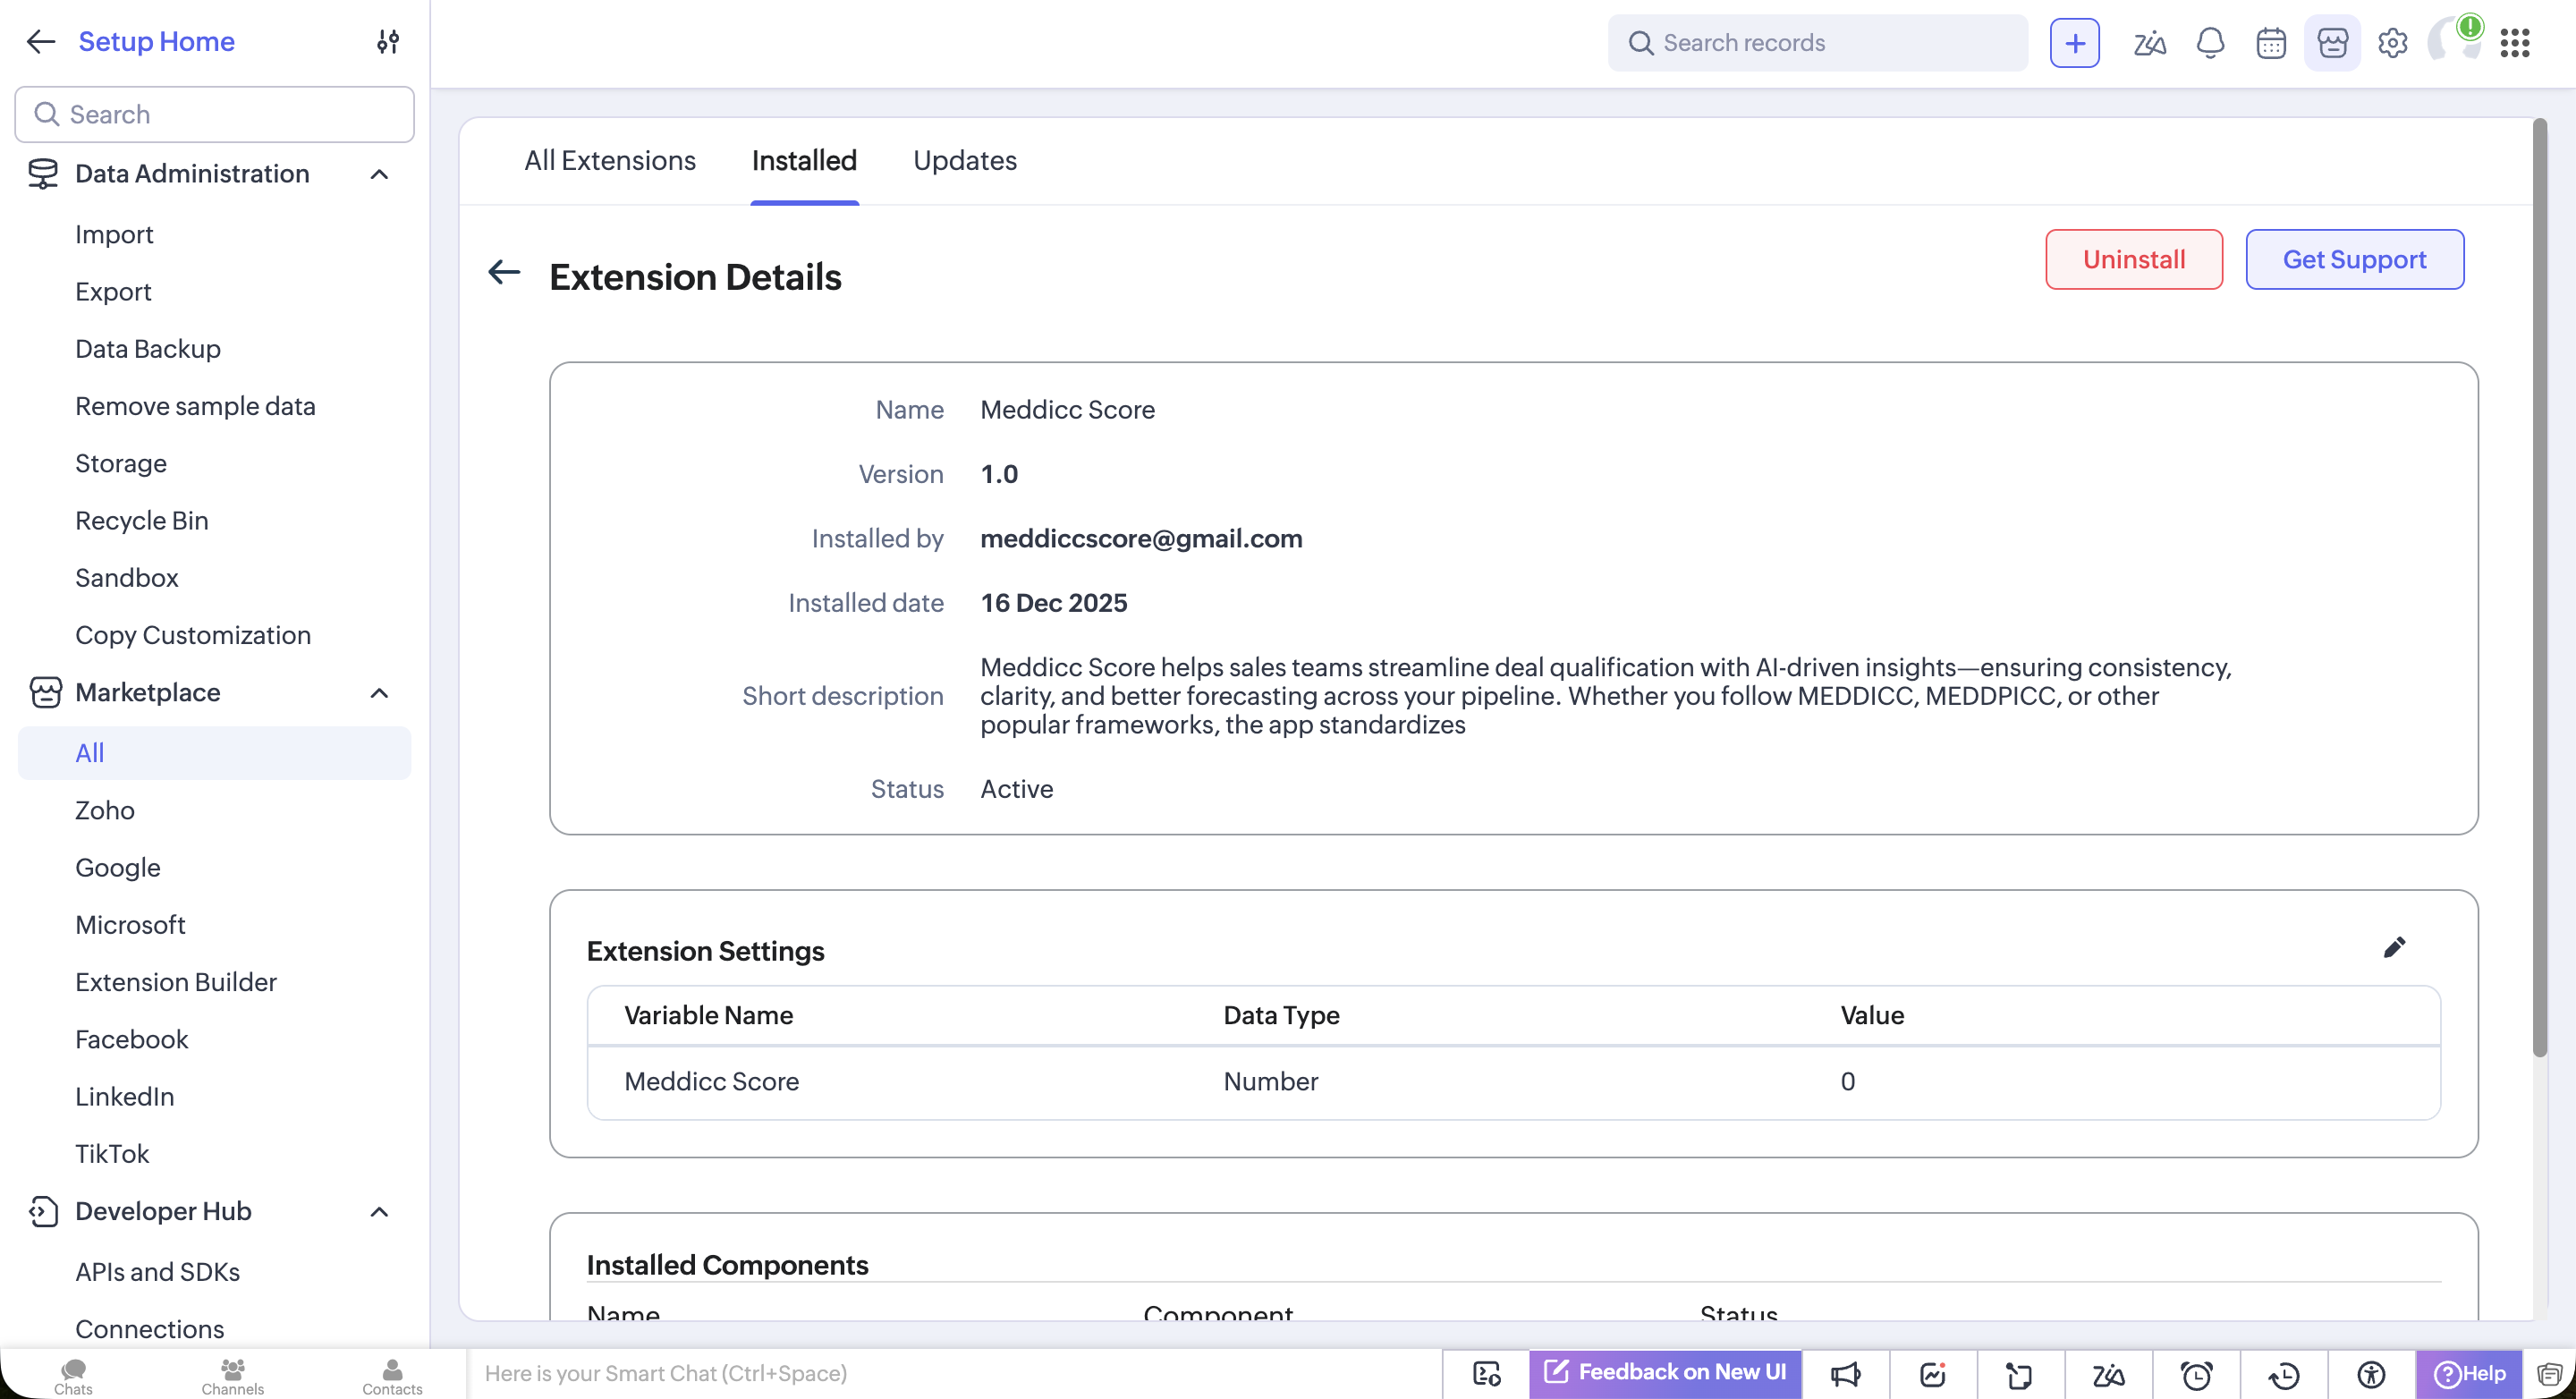Switch to the Updates tab

pyautogui.click(x=964, y=160)
